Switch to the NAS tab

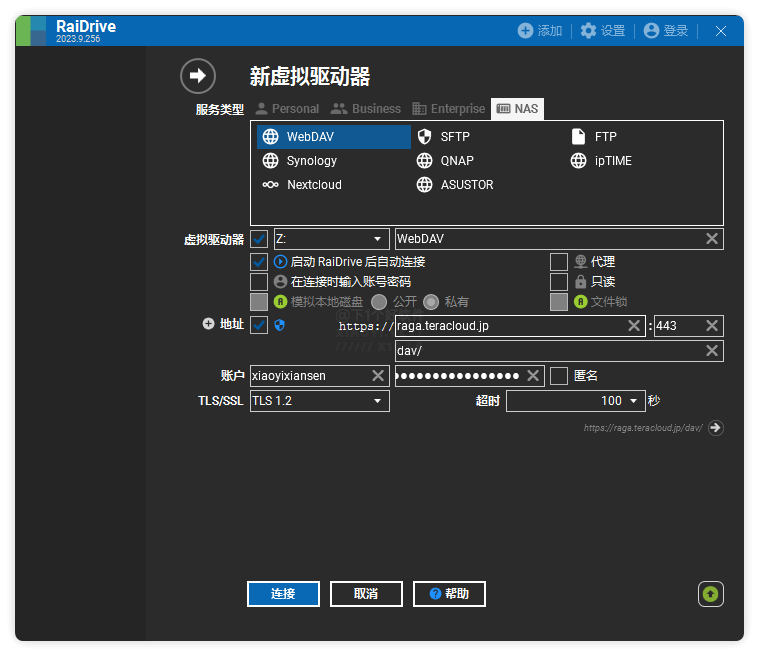click(x=517, y=109)
